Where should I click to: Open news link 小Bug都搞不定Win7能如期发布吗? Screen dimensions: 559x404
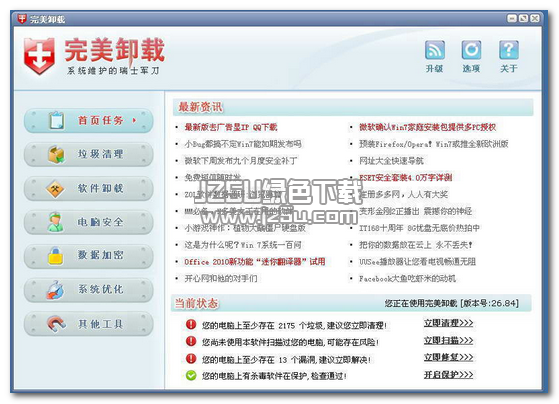tap(243, 144)
